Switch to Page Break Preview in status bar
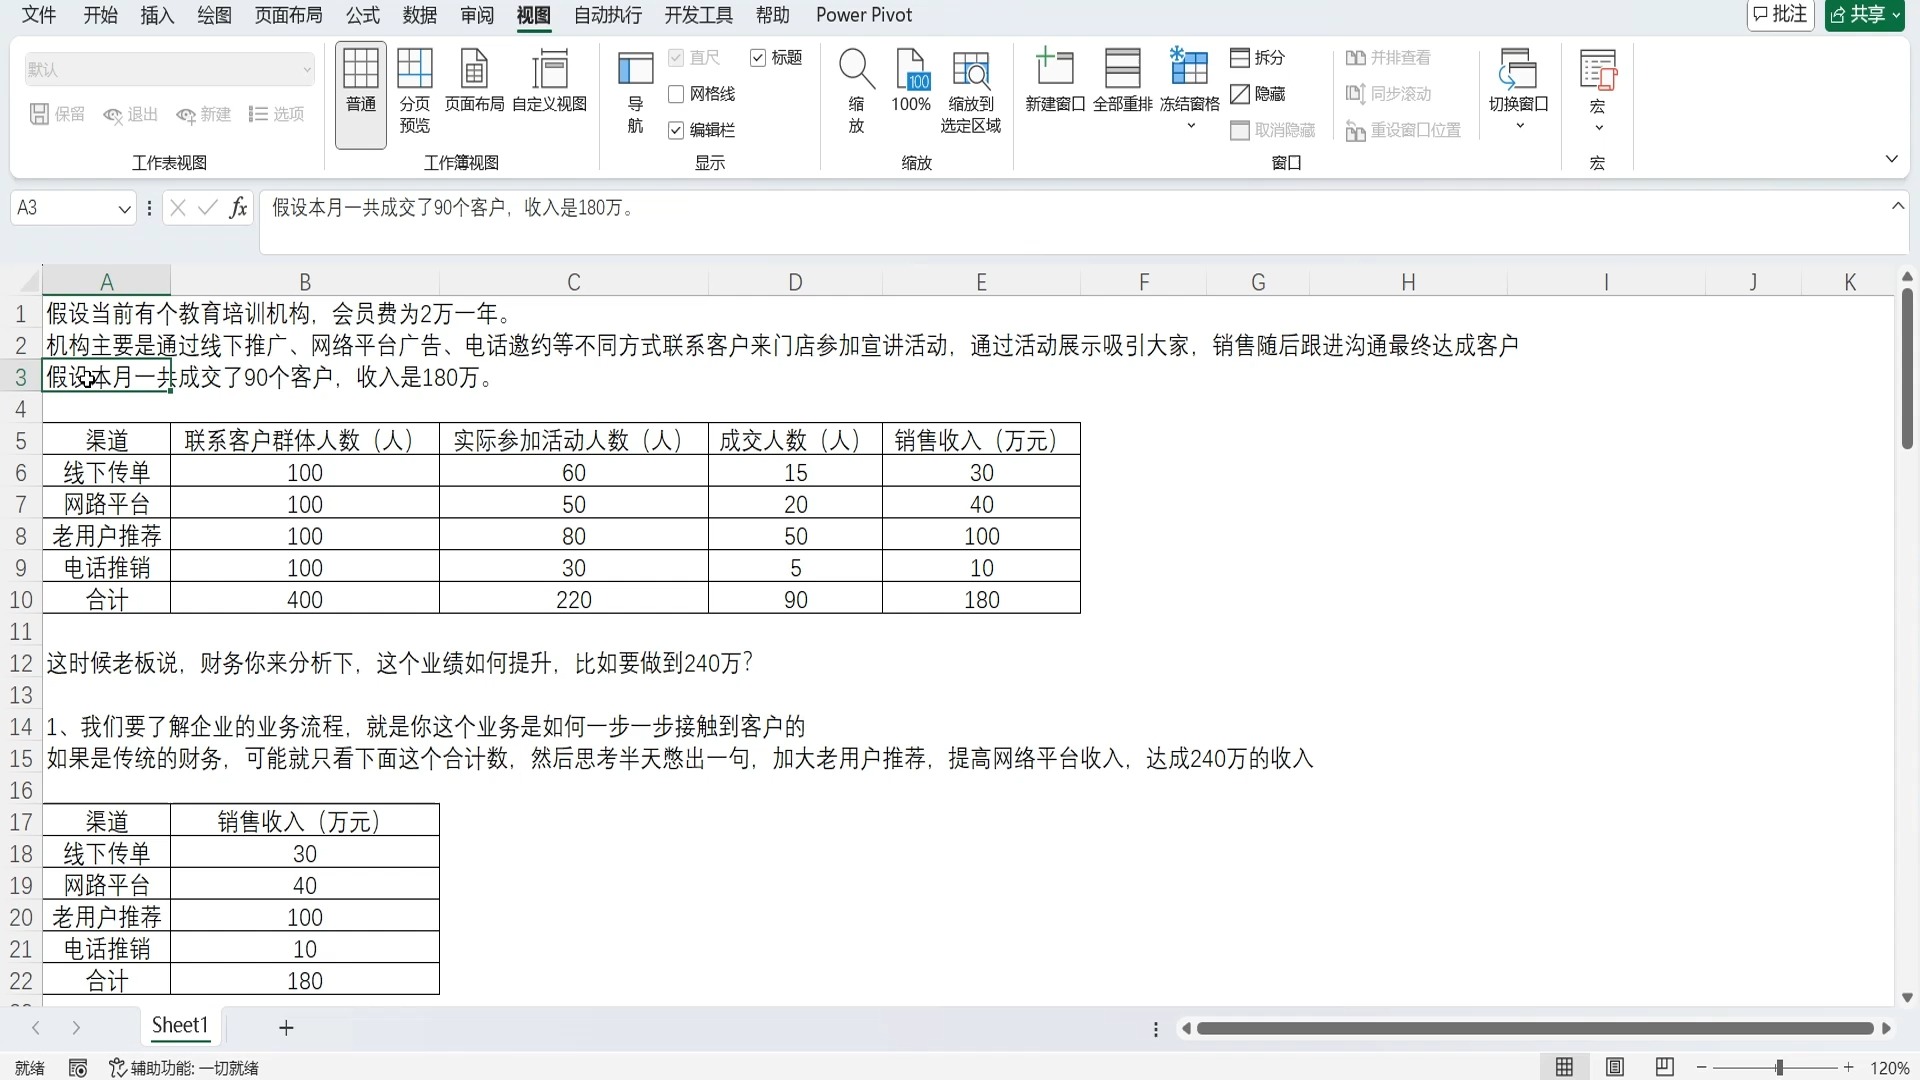This screenshot has height=1080, width=1920. point(1664,1067)
